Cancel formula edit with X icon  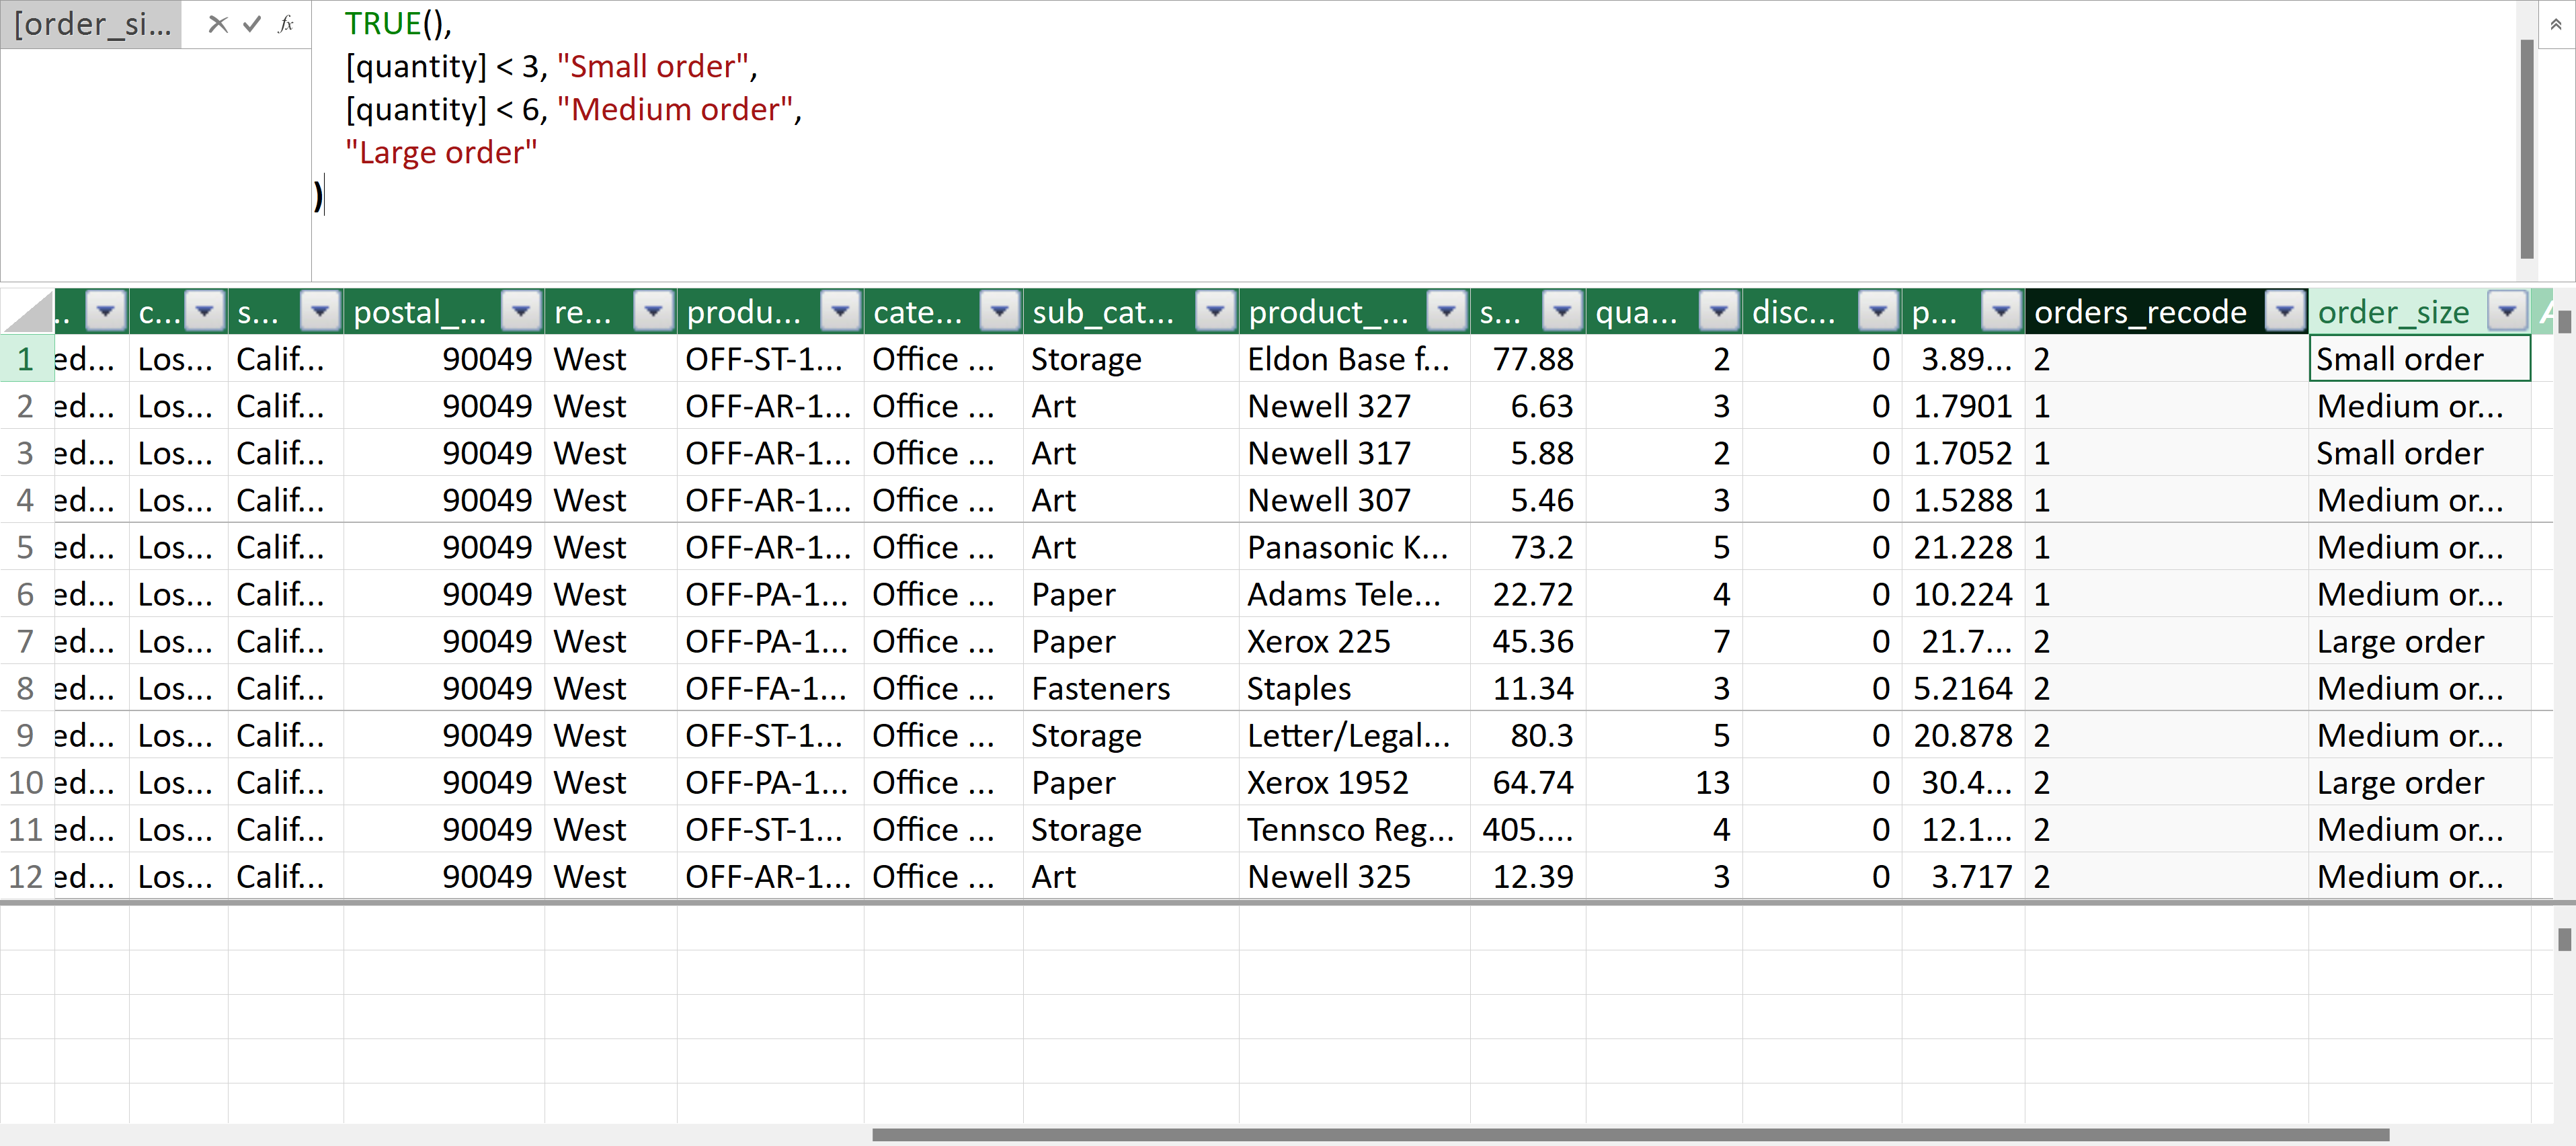click(x=217, y=25)
